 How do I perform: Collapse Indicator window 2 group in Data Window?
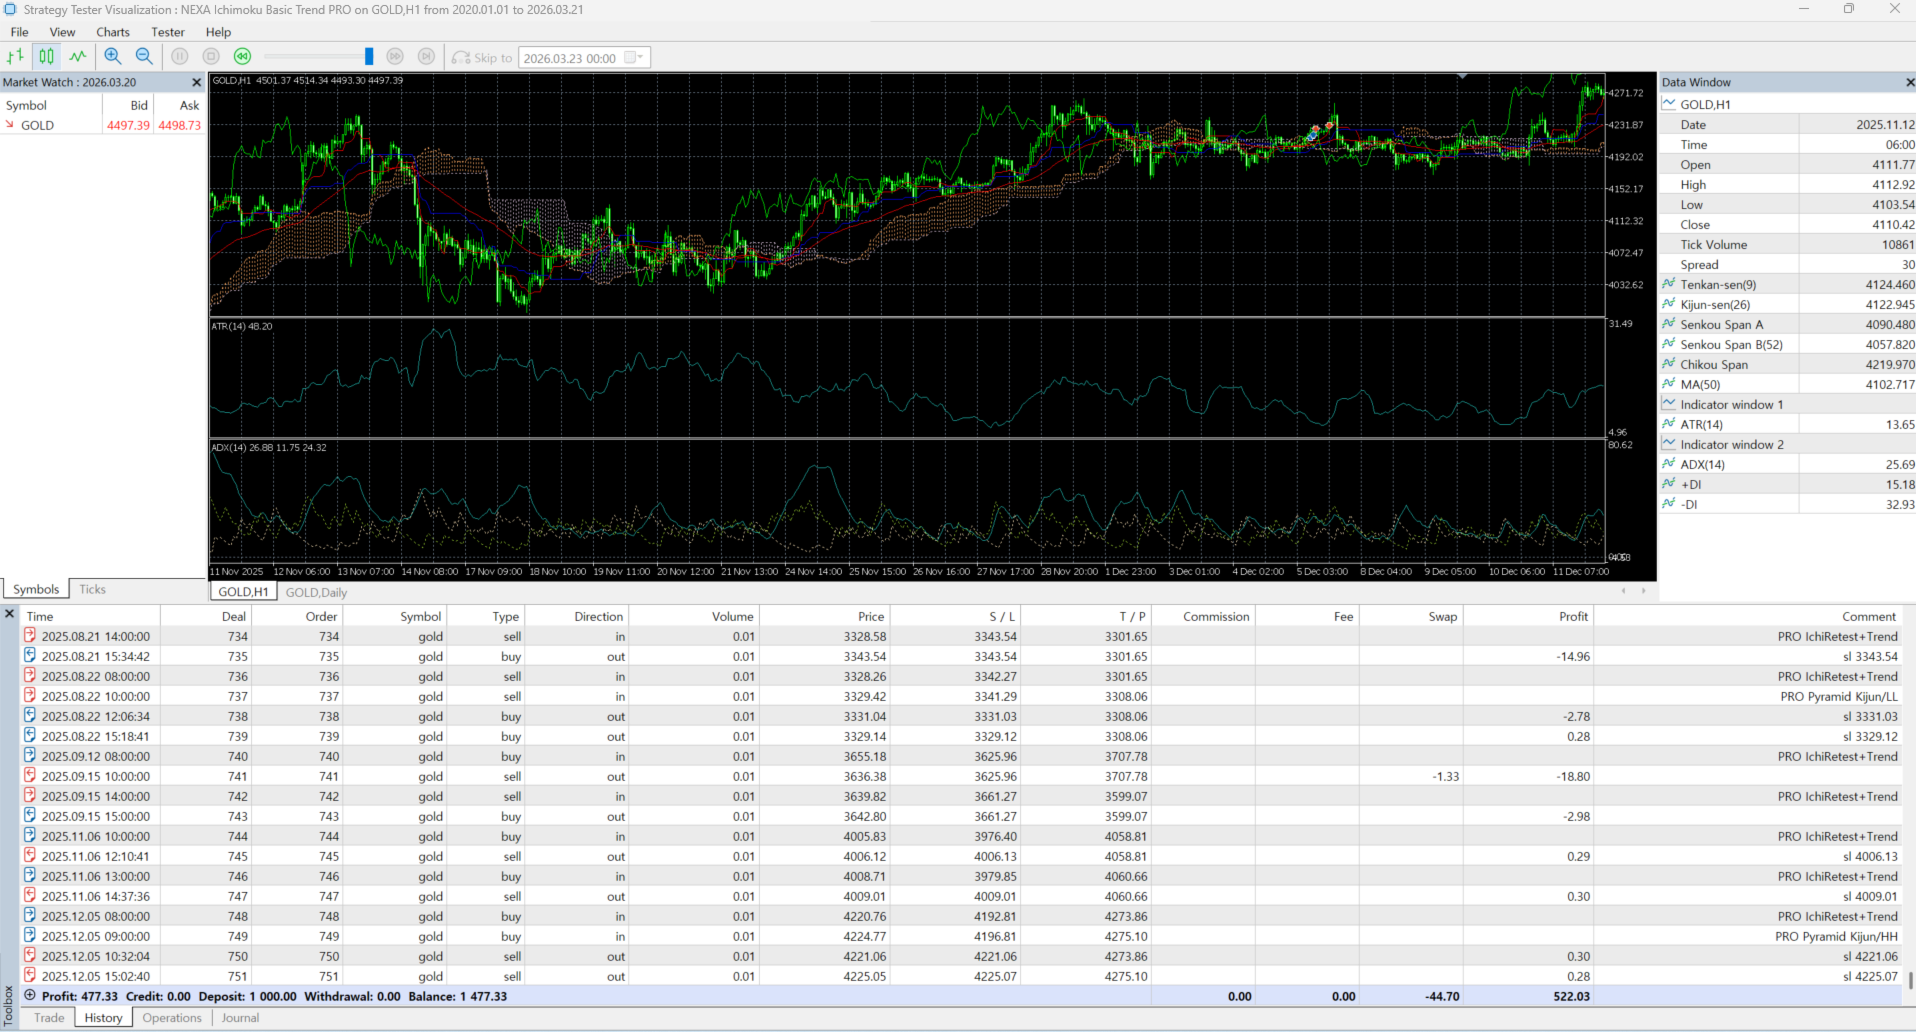1669,444
